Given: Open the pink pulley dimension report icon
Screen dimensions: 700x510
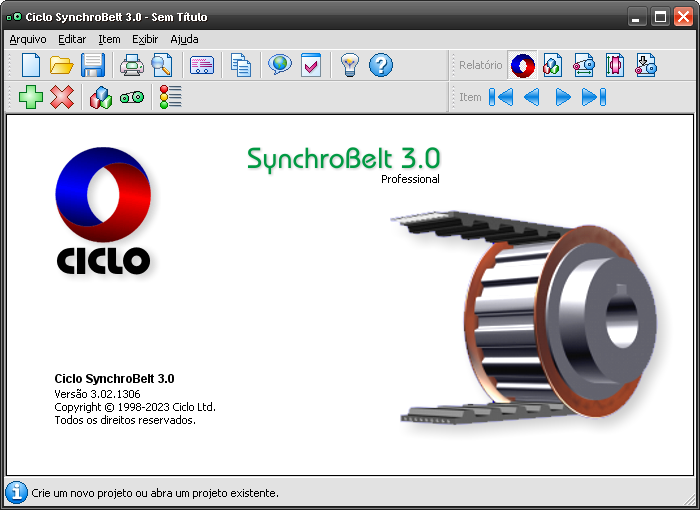Looking at the screenshot, I should tap(615, 66).
